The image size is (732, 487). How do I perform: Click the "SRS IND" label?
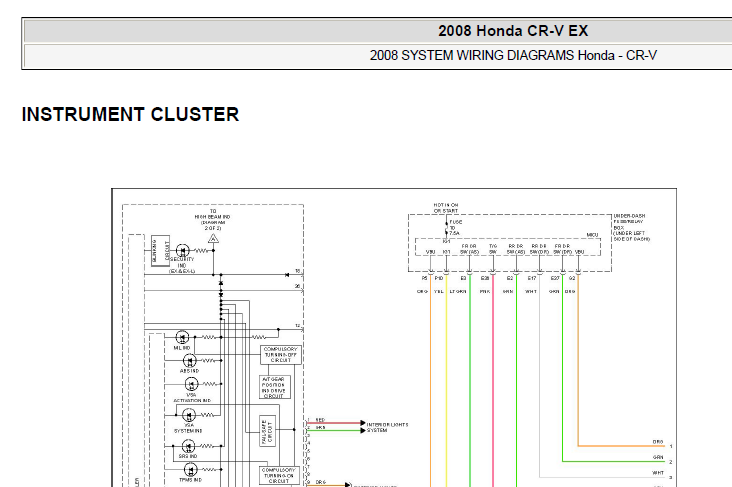[188, 456]
